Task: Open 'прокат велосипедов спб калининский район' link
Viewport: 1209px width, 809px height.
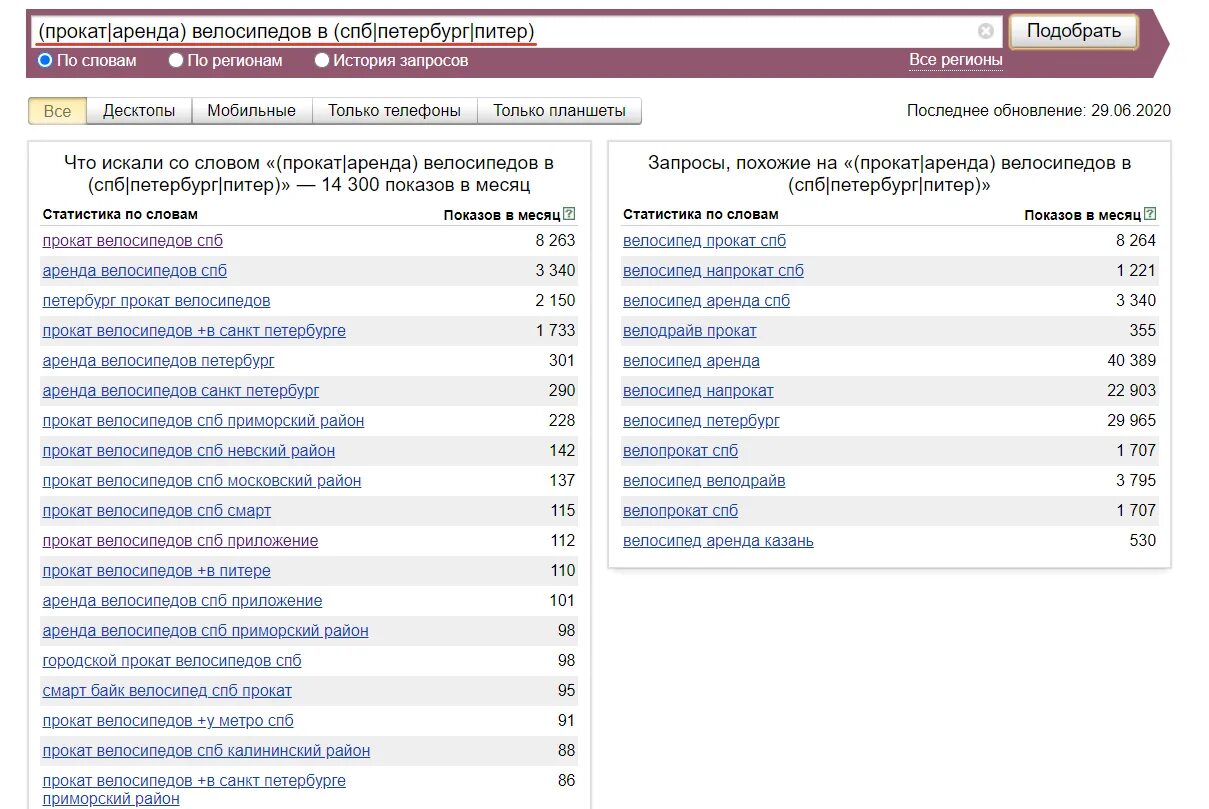Action: click(x=206, y=751)
